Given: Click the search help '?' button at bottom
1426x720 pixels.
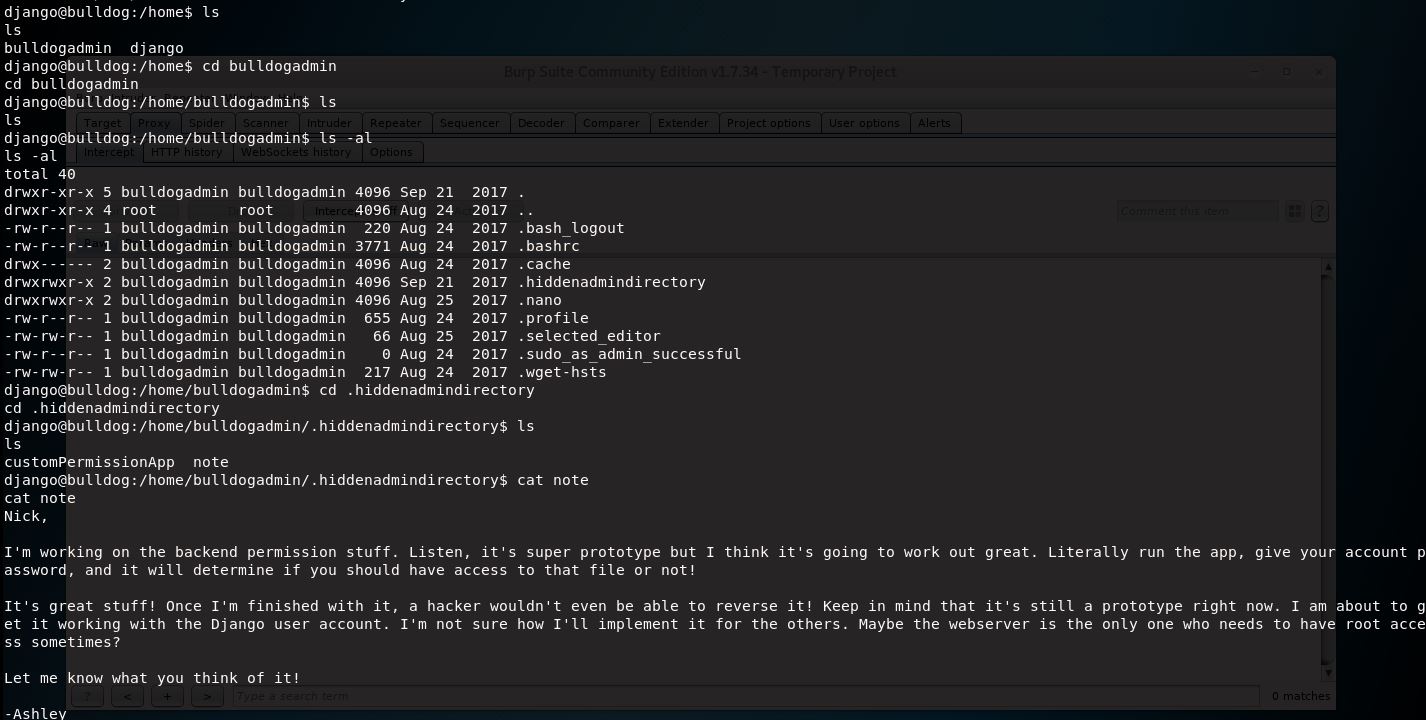Looking at the screenshot, I should click(x=87, y=696).
